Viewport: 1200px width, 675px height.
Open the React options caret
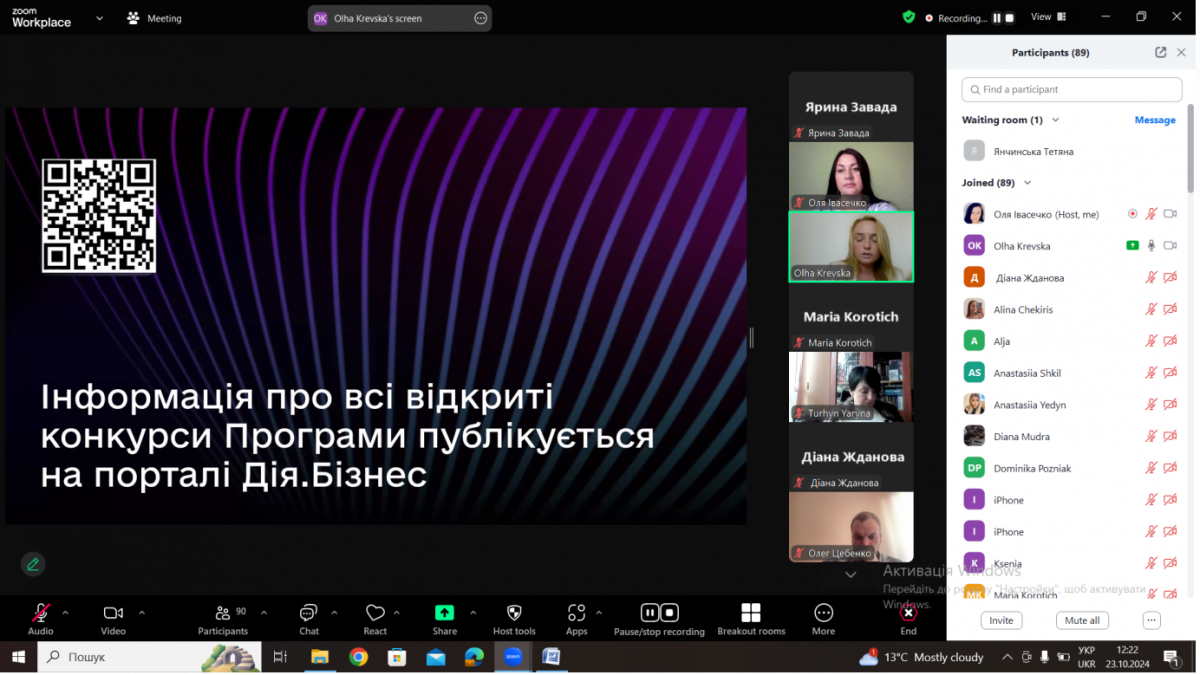tap(397, 612)
